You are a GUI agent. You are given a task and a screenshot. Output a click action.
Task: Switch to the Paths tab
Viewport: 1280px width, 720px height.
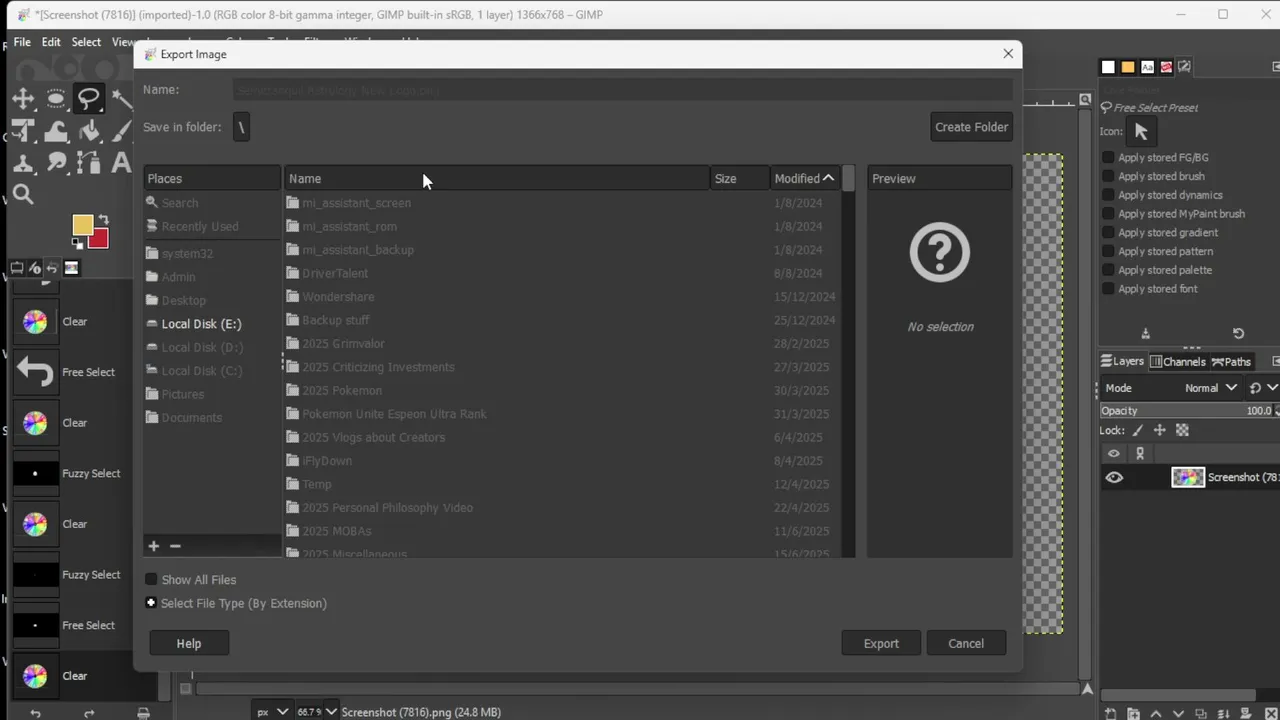[1231, 362]
